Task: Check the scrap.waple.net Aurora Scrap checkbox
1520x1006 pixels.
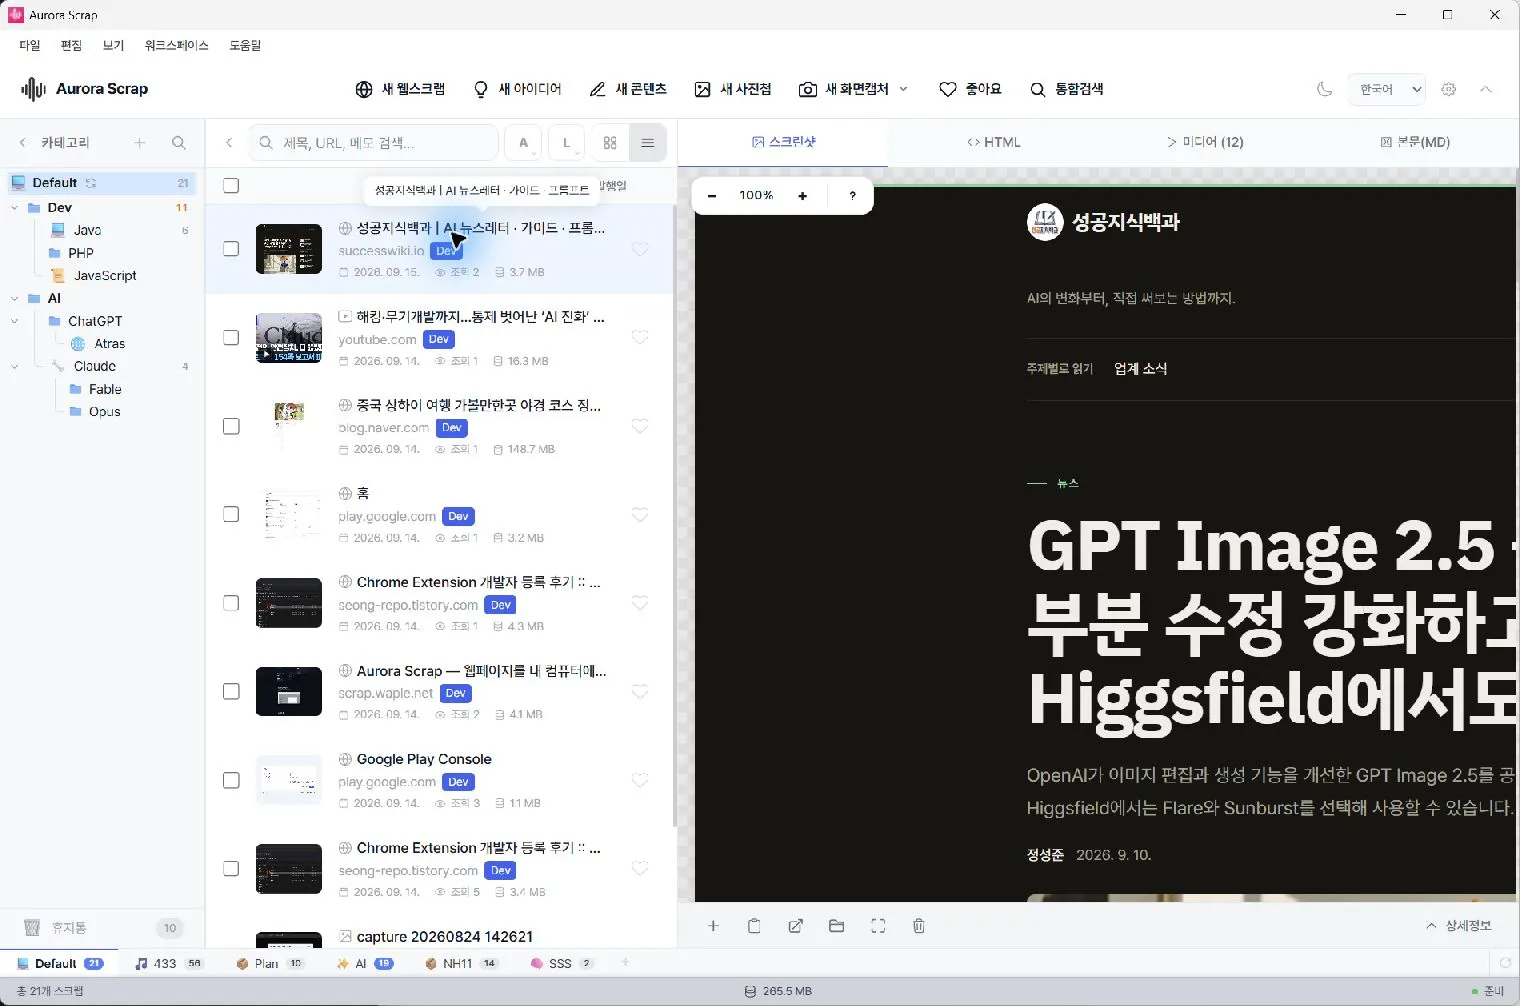Action: pyautogui.click(x=231, y=691)
